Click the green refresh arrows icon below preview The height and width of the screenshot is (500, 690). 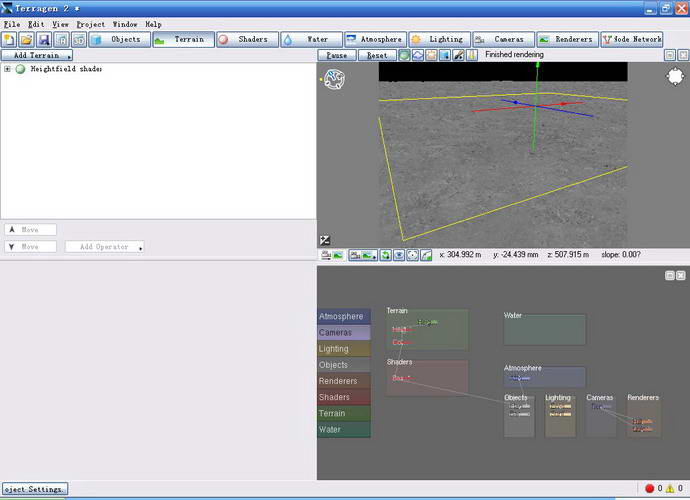pyautogui.click(x=385, y=255)
